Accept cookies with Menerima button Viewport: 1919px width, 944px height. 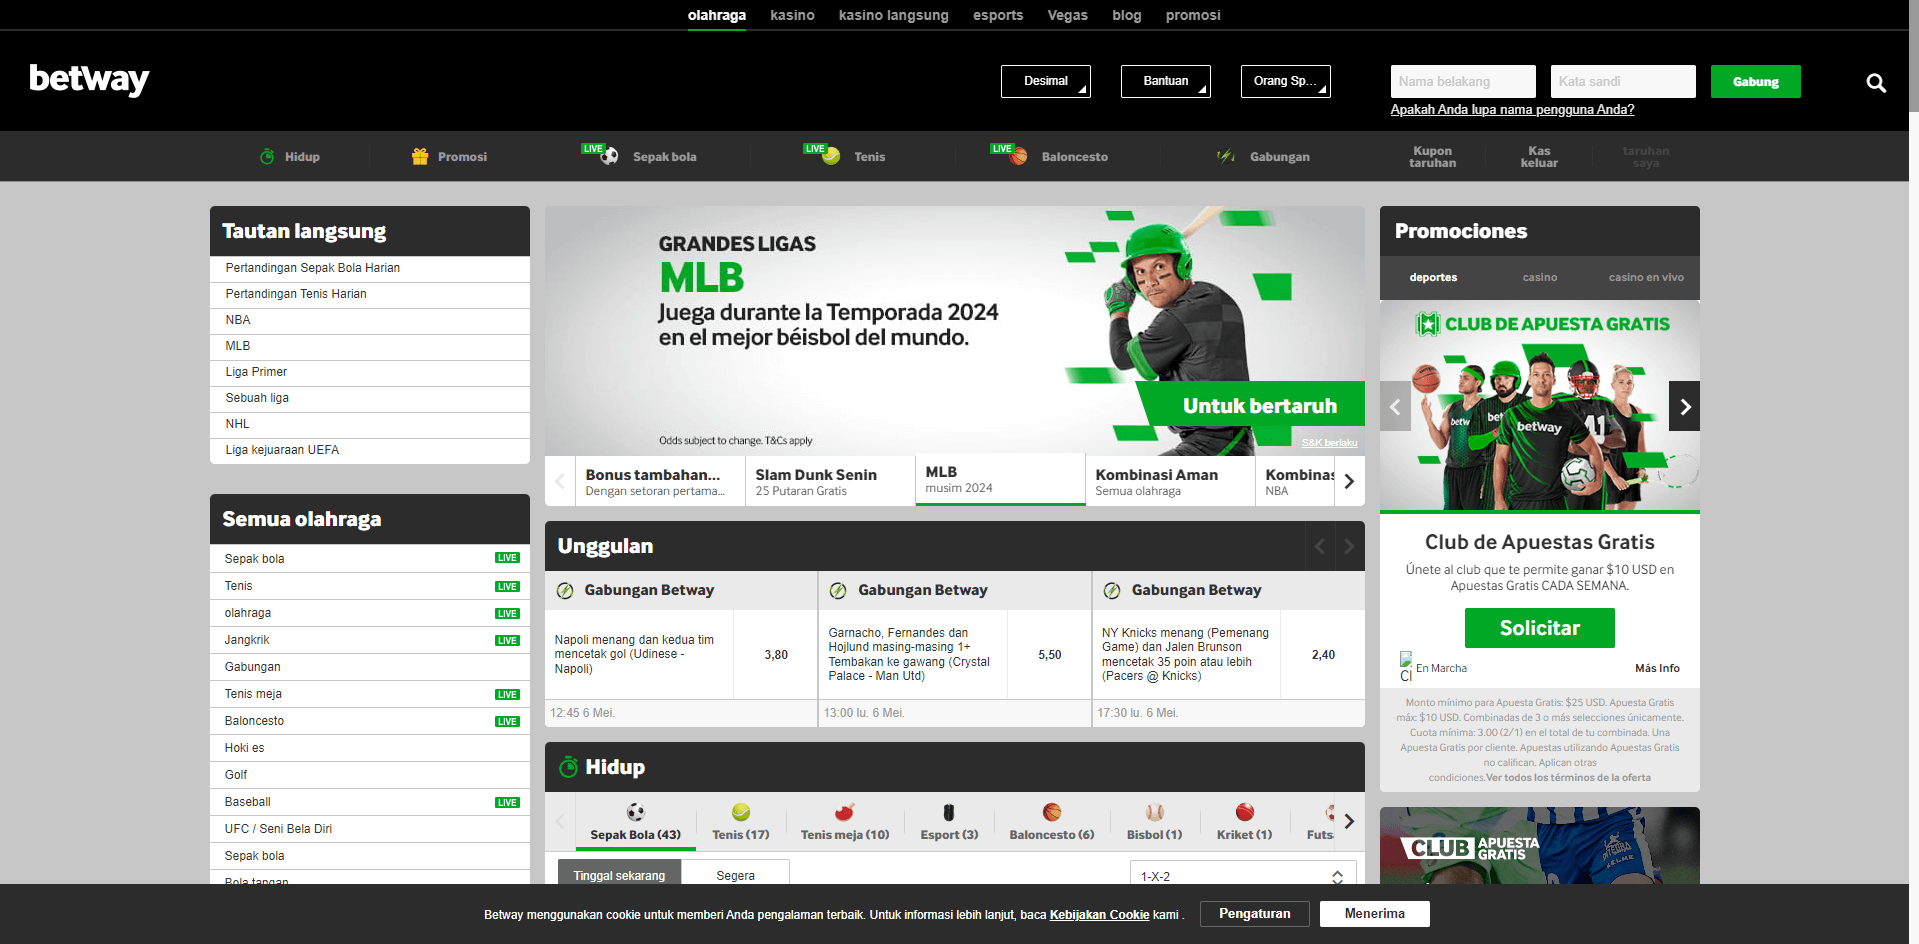point(1374,913)
